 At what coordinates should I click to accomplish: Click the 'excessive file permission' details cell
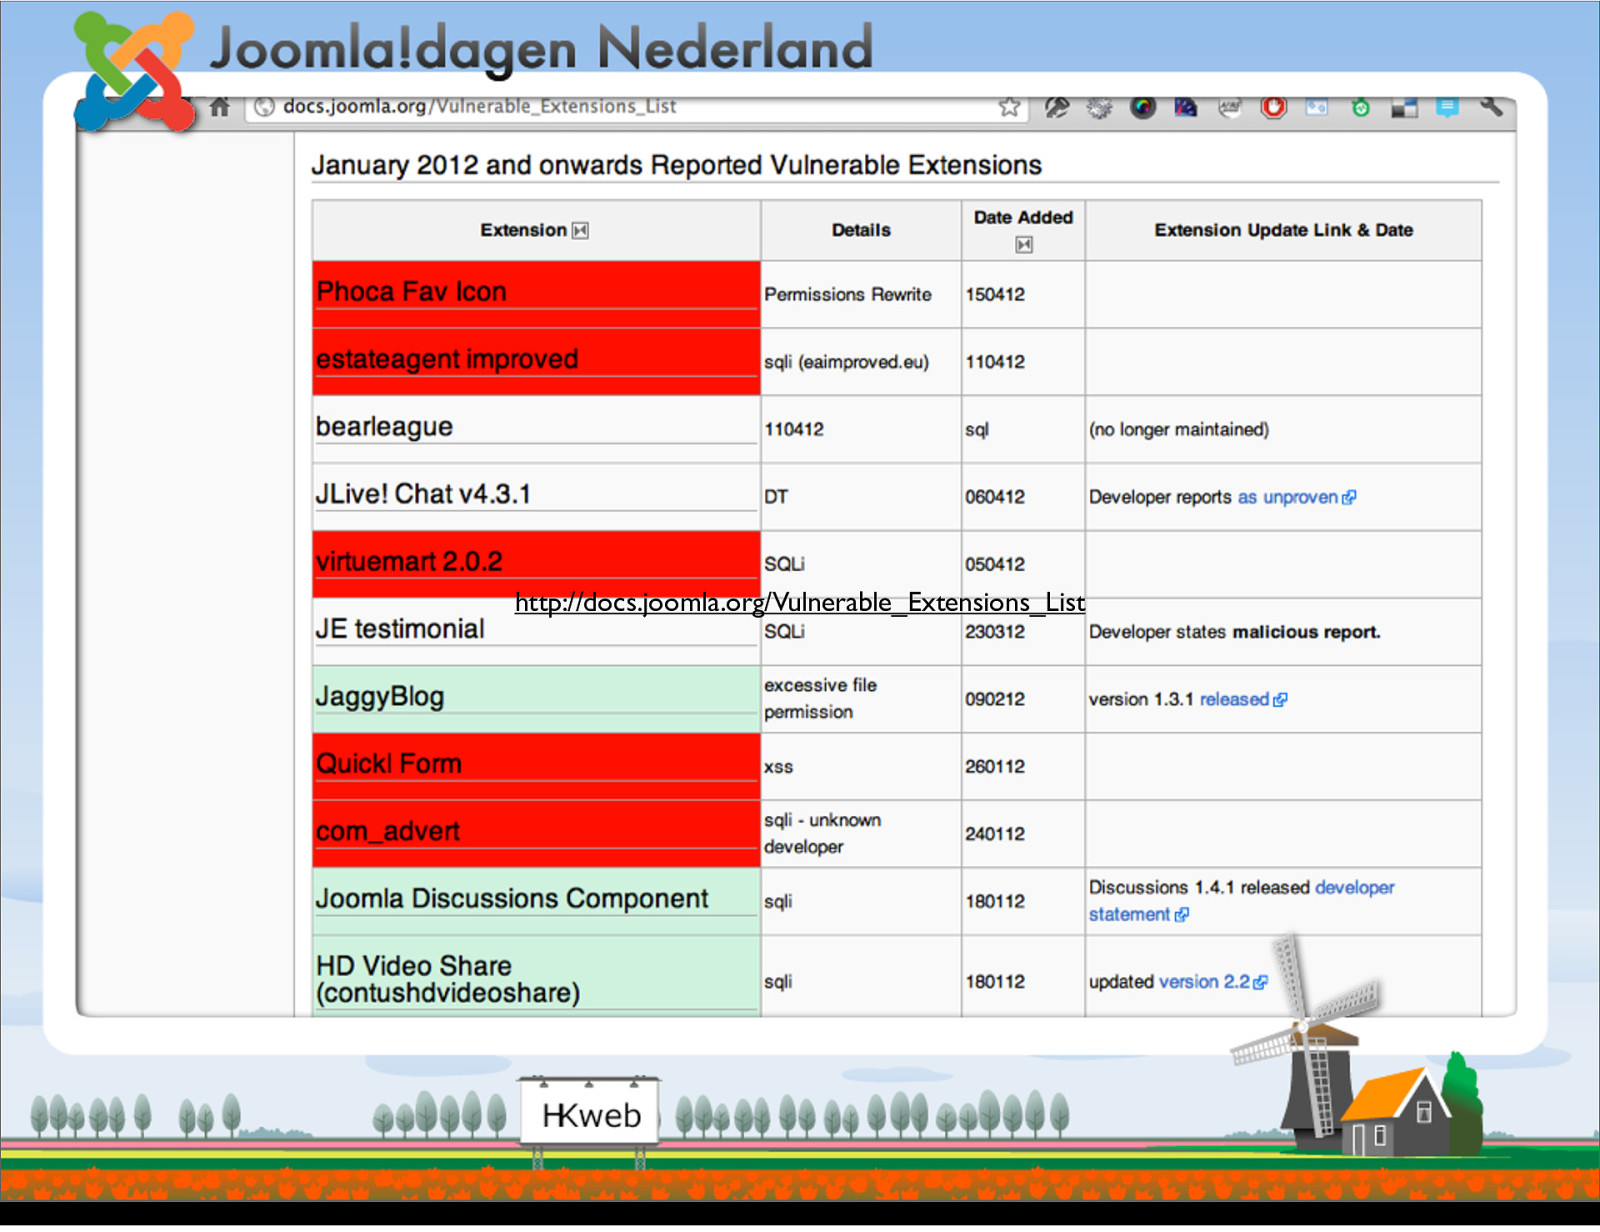click(x=861, y=699)
